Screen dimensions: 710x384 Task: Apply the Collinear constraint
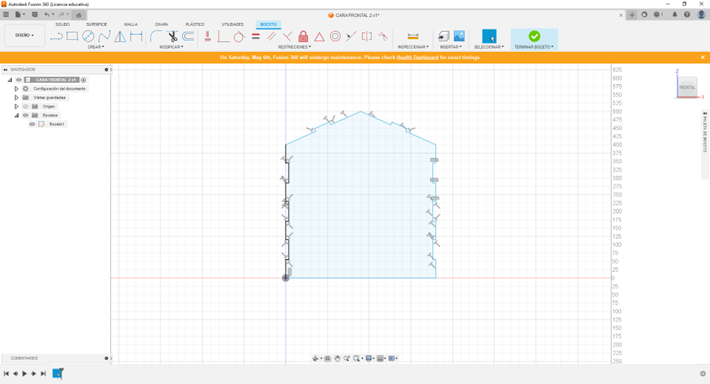pos(351,36)
